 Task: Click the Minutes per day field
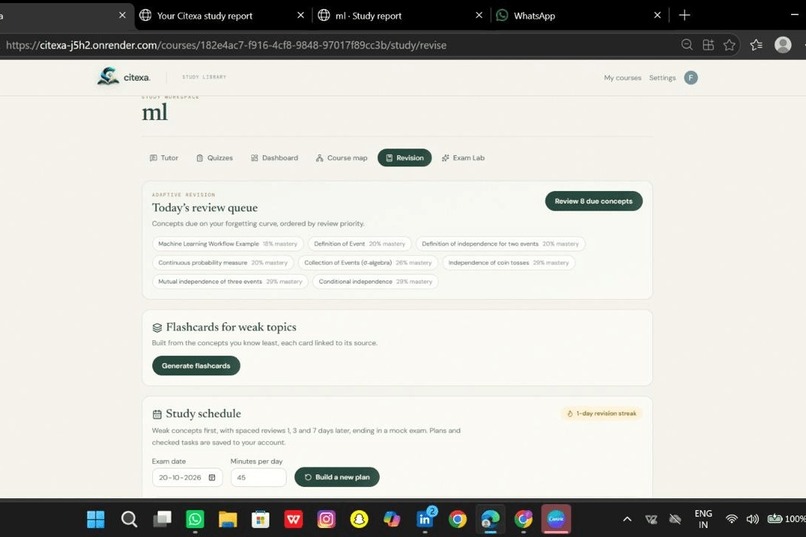click(x=258, y=477)
